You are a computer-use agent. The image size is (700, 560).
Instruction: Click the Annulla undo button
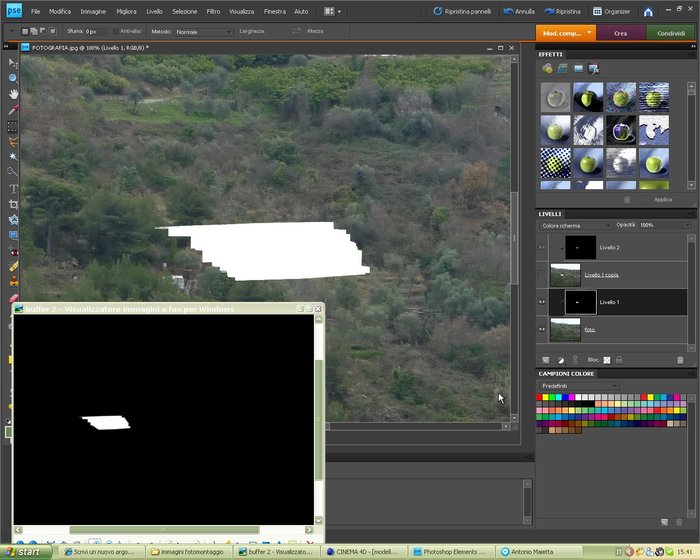click(x=519, y=12)
